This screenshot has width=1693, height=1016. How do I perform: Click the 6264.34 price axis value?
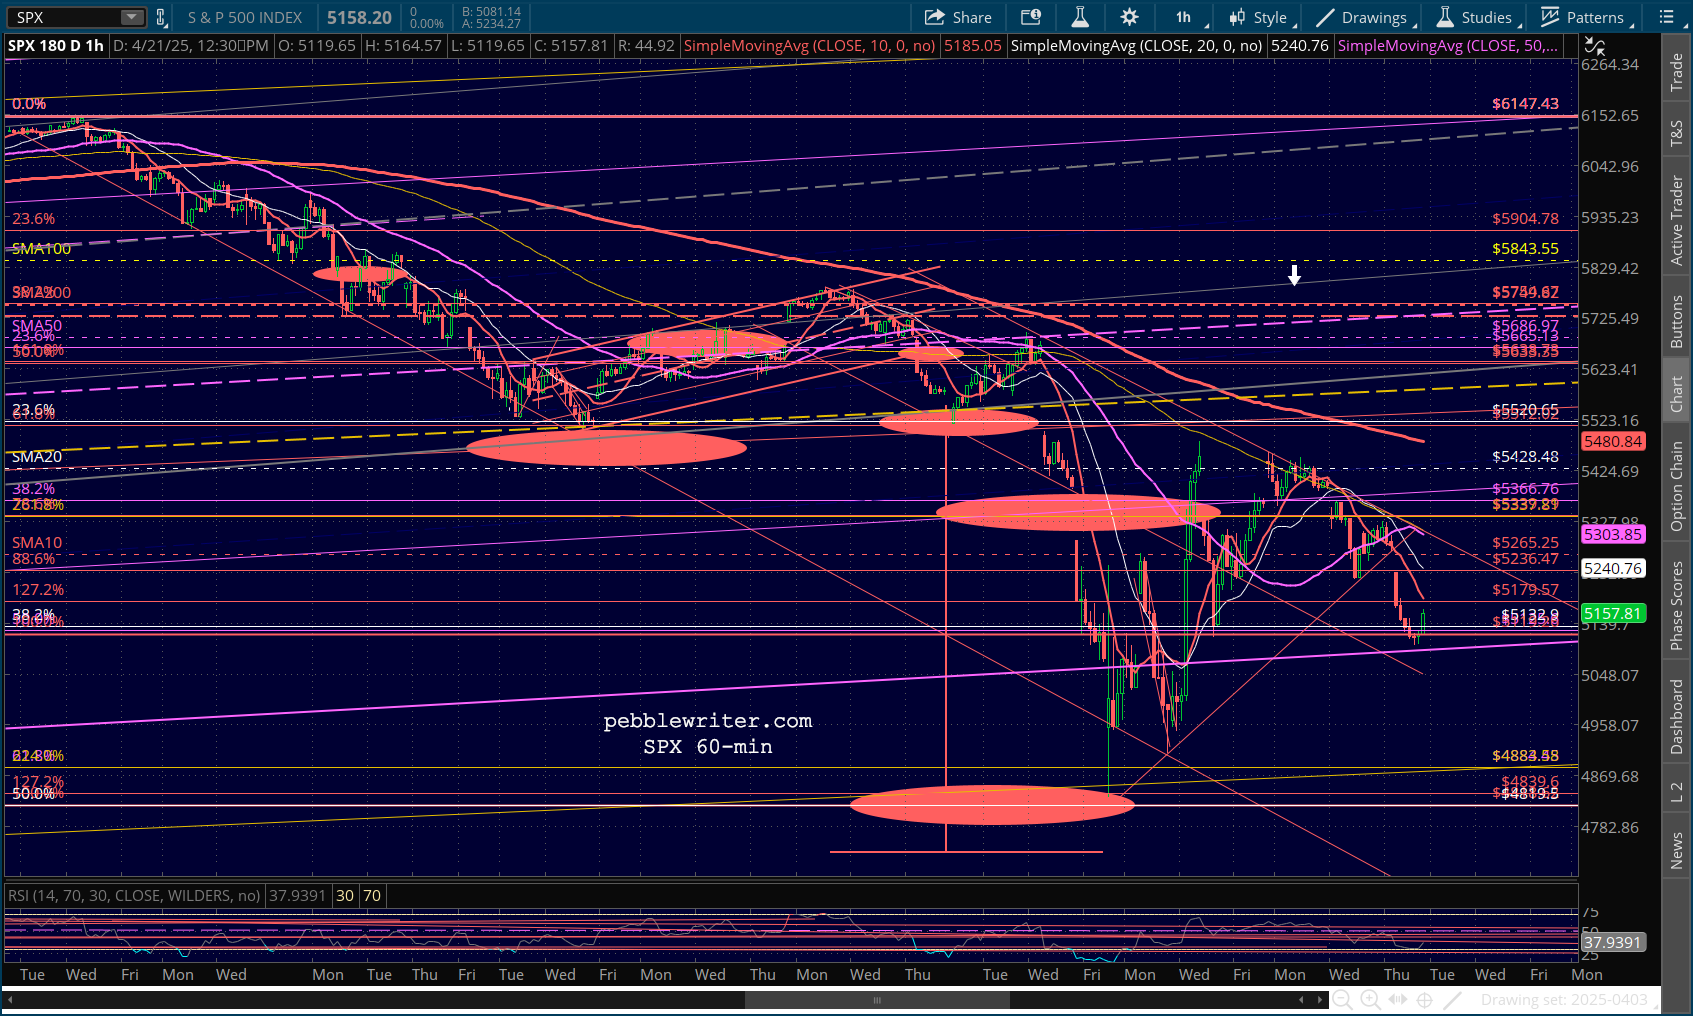click(1610, 65)
